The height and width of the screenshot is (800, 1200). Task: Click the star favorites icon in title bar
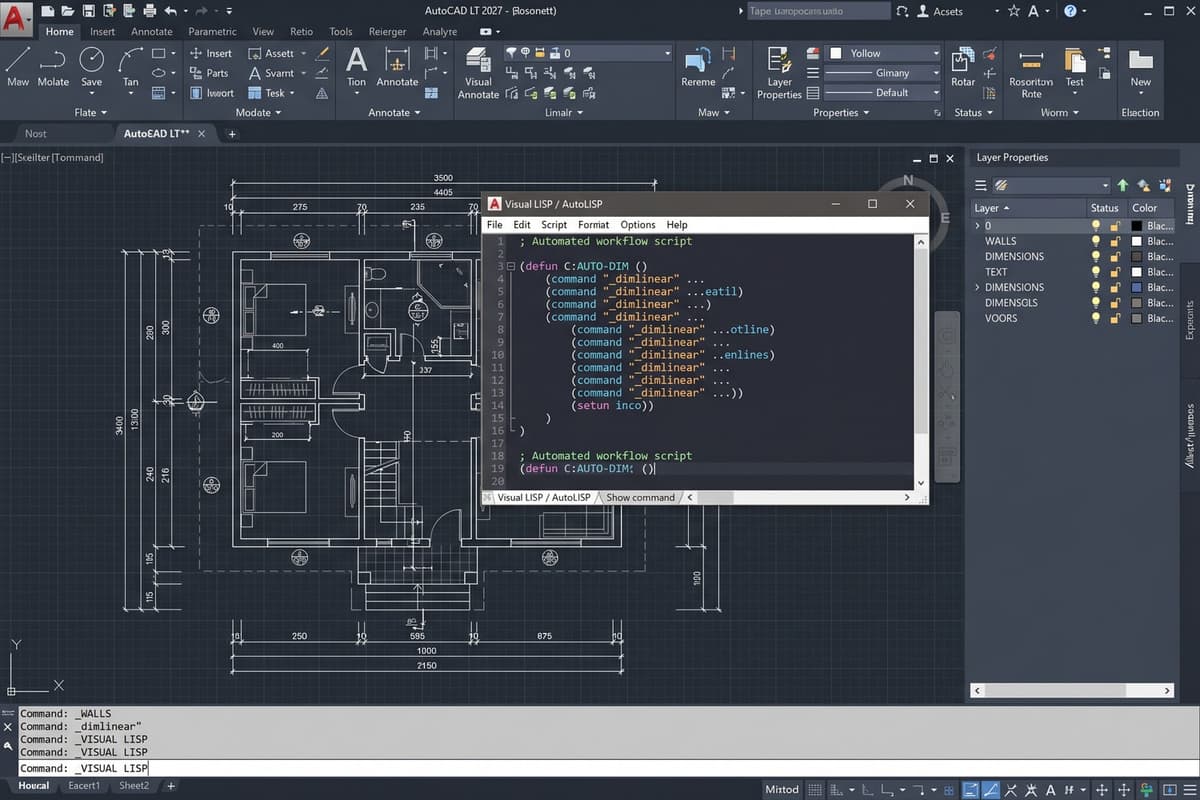pos(1014,10)
